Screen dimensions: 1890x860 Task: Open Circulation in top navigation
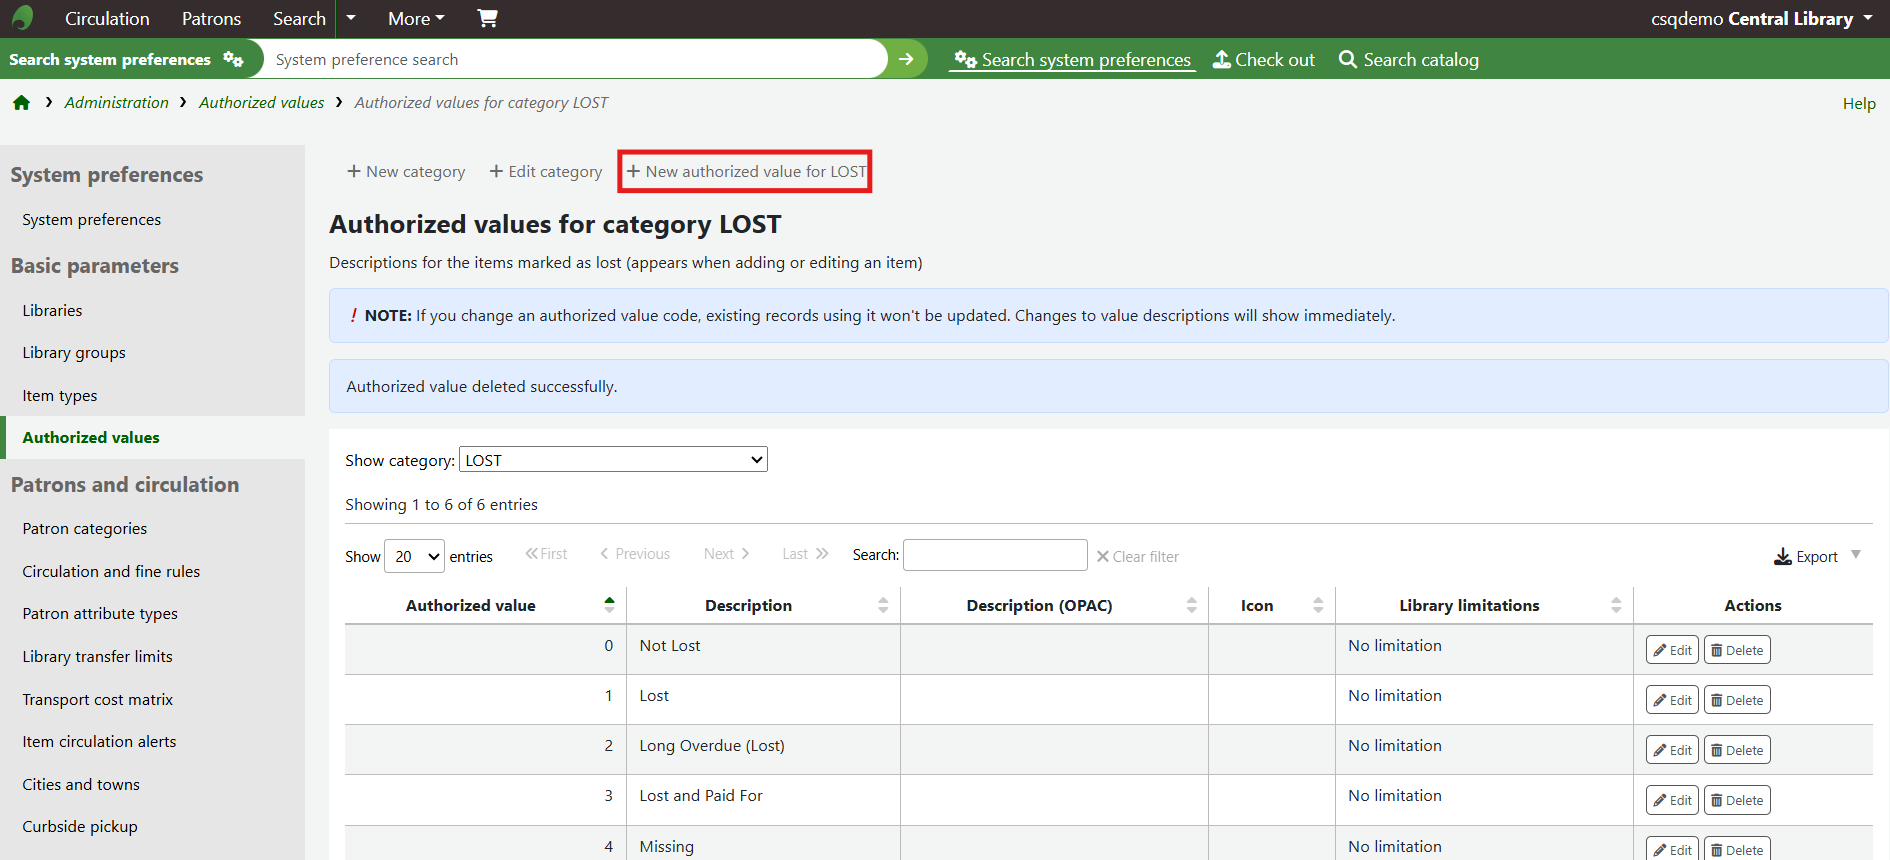[107, 18]
